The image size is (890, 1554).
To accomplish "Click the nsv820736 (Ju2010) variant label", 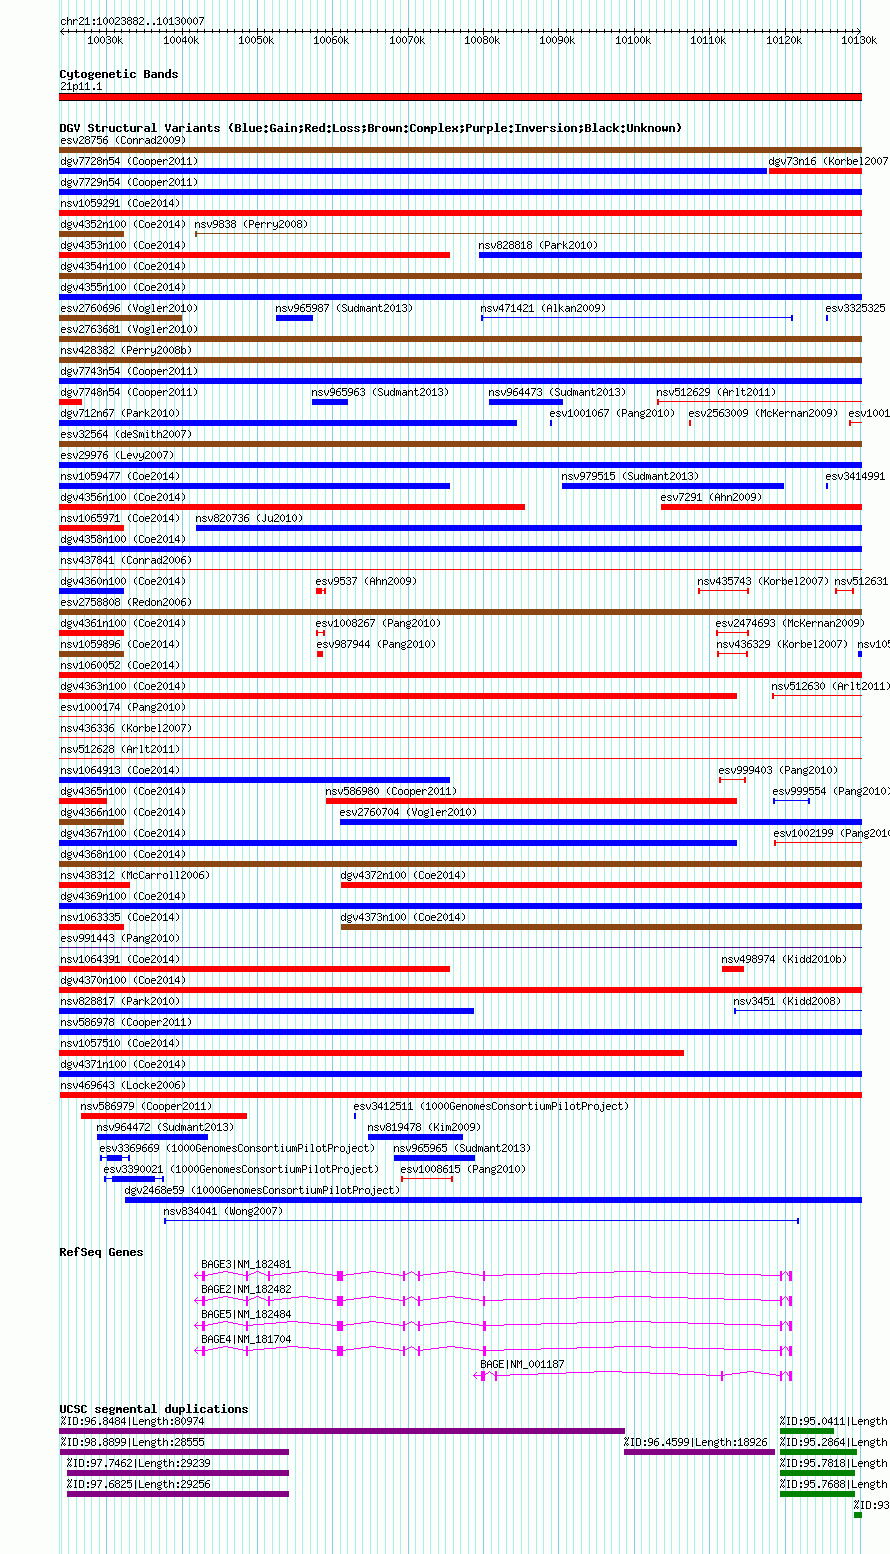I will (x=249, y=519).
